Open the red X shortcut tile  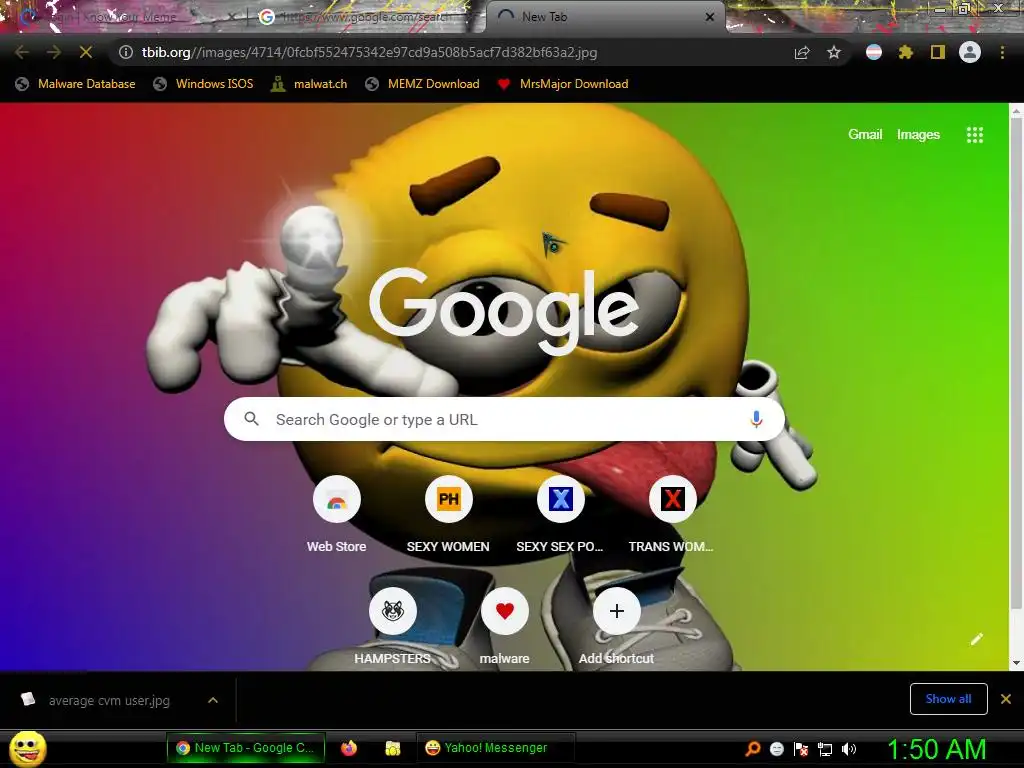pyautogui.click(x=672, y=514)
